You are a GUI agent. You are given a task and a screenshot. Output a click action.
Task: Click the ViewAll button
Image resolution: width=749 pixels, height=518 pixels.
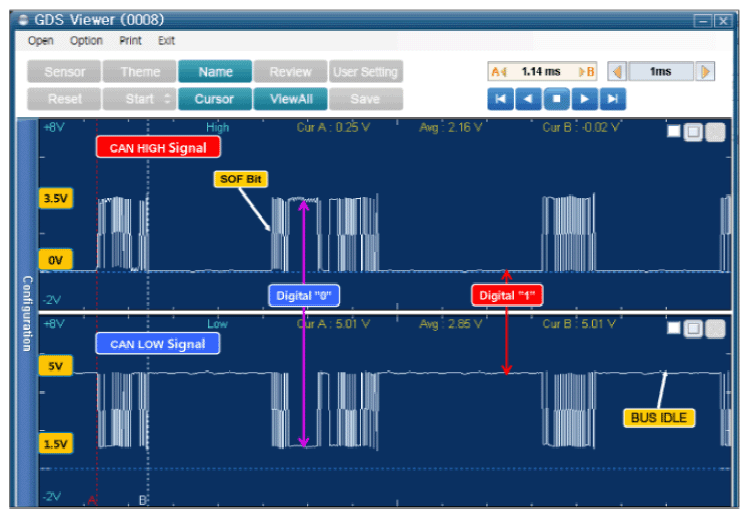[291, 99]
